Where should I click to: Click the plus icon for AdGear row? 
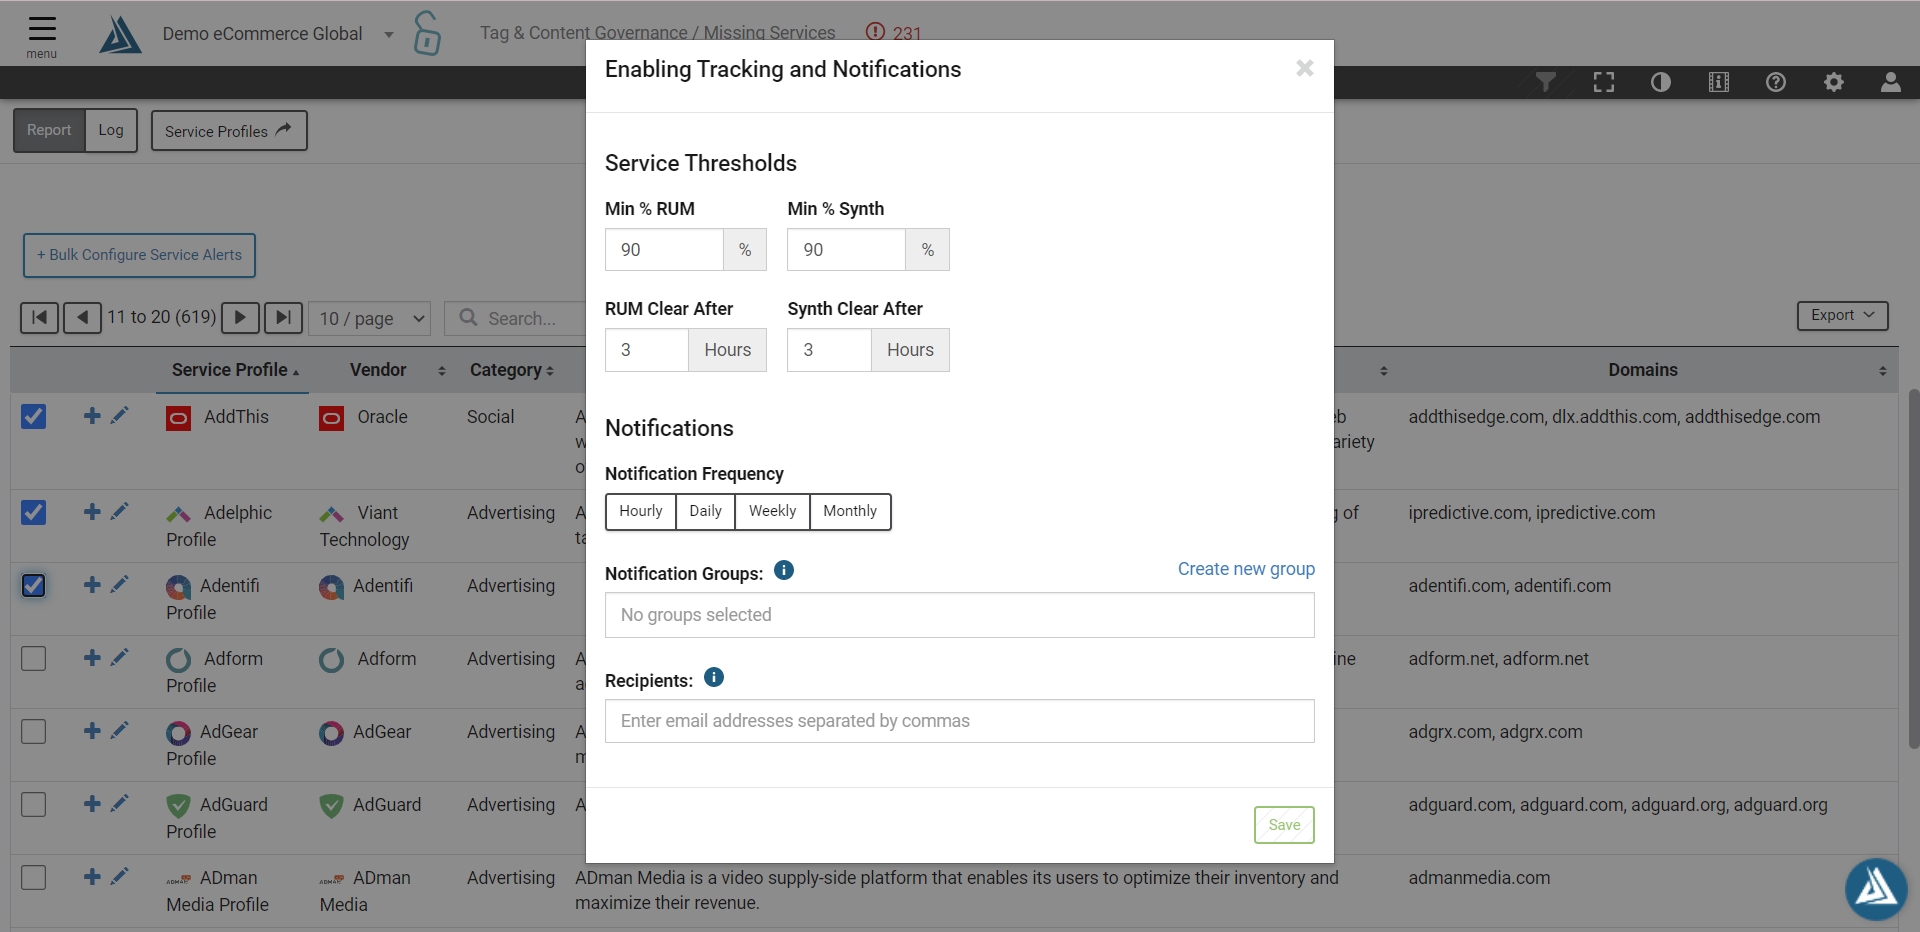(x=92, y=731)
